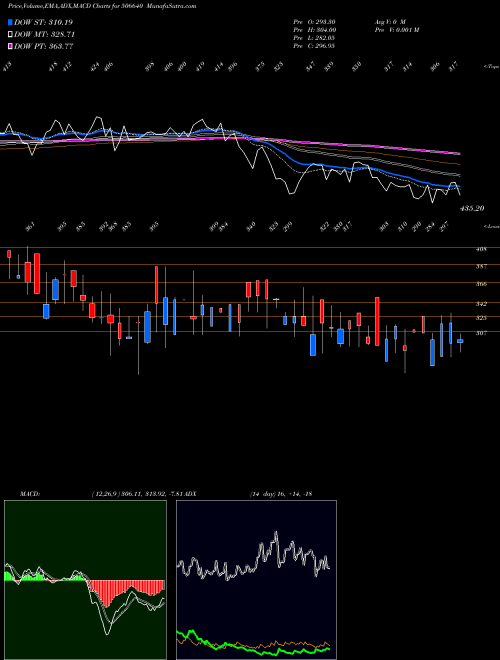Screen dimensions: 500x660
Task: Click the previous open value 'O: 293.30'
Action: tap(321, 21)
